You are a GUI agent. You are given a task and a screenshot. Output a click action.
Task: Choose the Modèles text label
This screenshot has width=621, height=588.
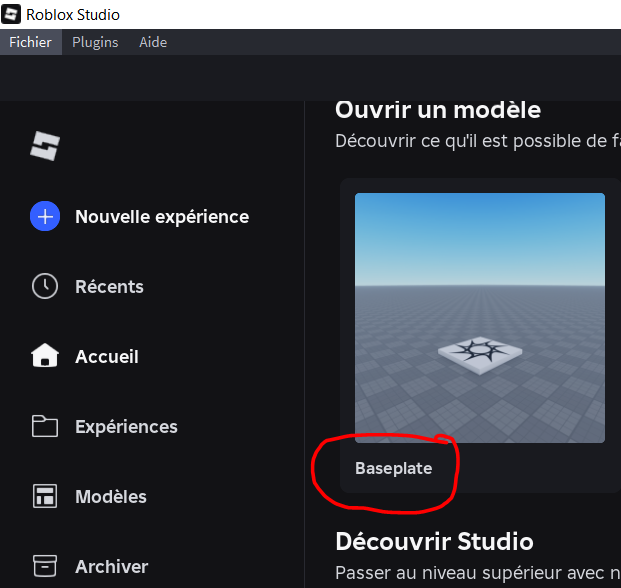tap(110, 496)
